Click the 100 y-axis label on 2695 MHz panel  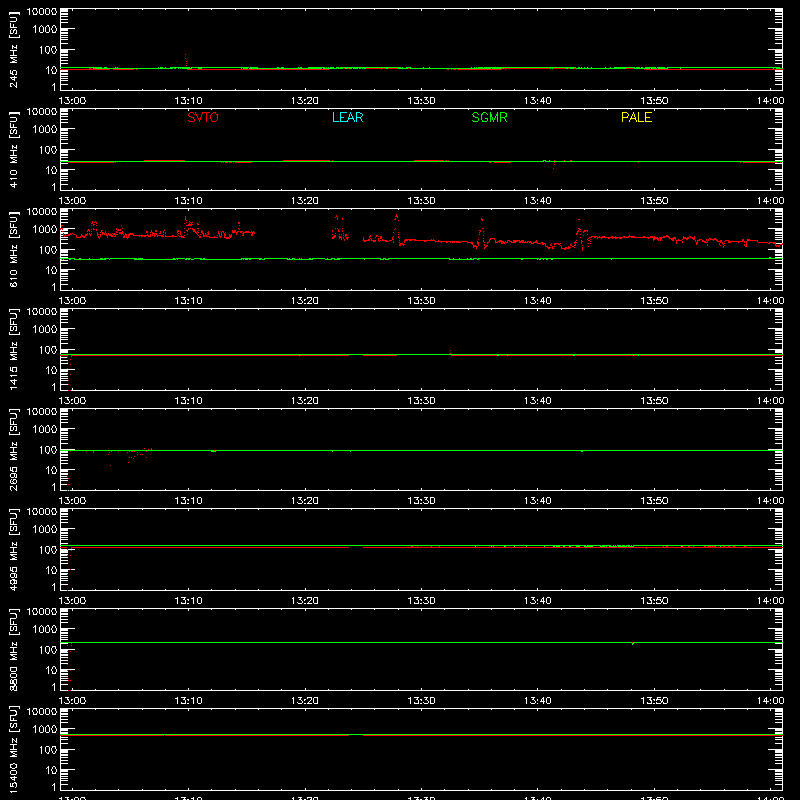point(48,450)
